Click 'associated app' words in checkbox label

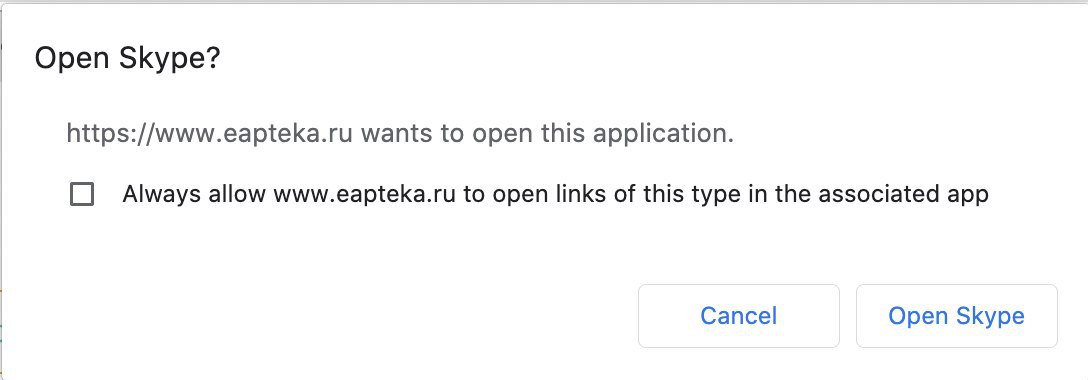[x=903, y=194]
